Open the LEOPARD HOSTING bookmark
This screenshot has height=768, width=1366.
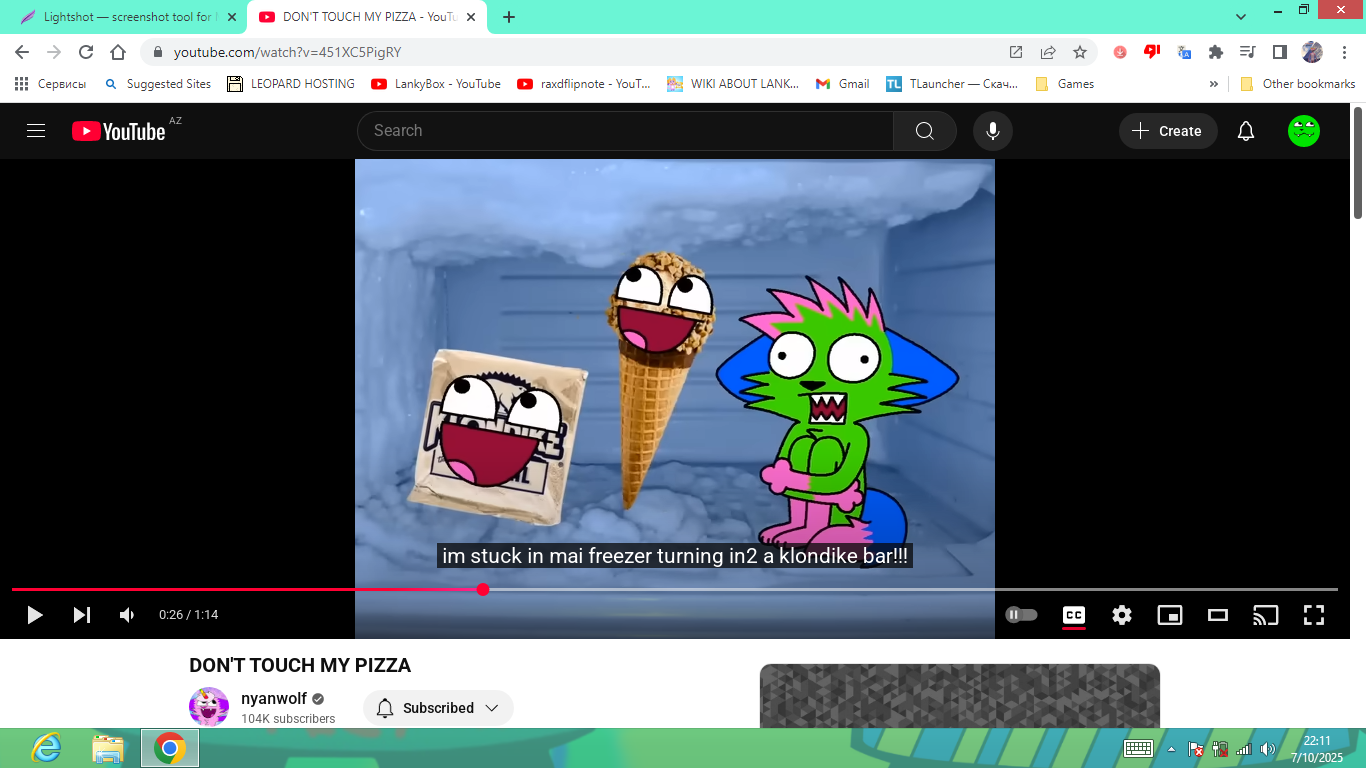[291, 84]
